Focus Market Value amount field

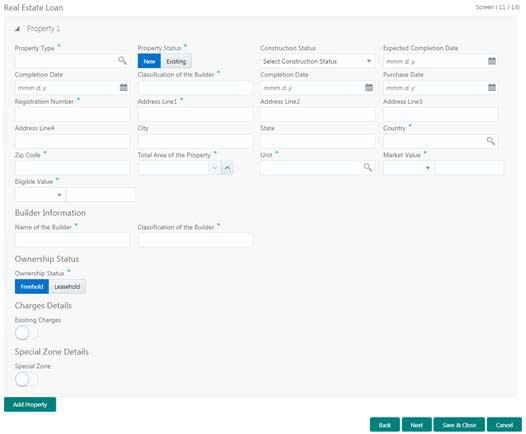tap(469, 168)
